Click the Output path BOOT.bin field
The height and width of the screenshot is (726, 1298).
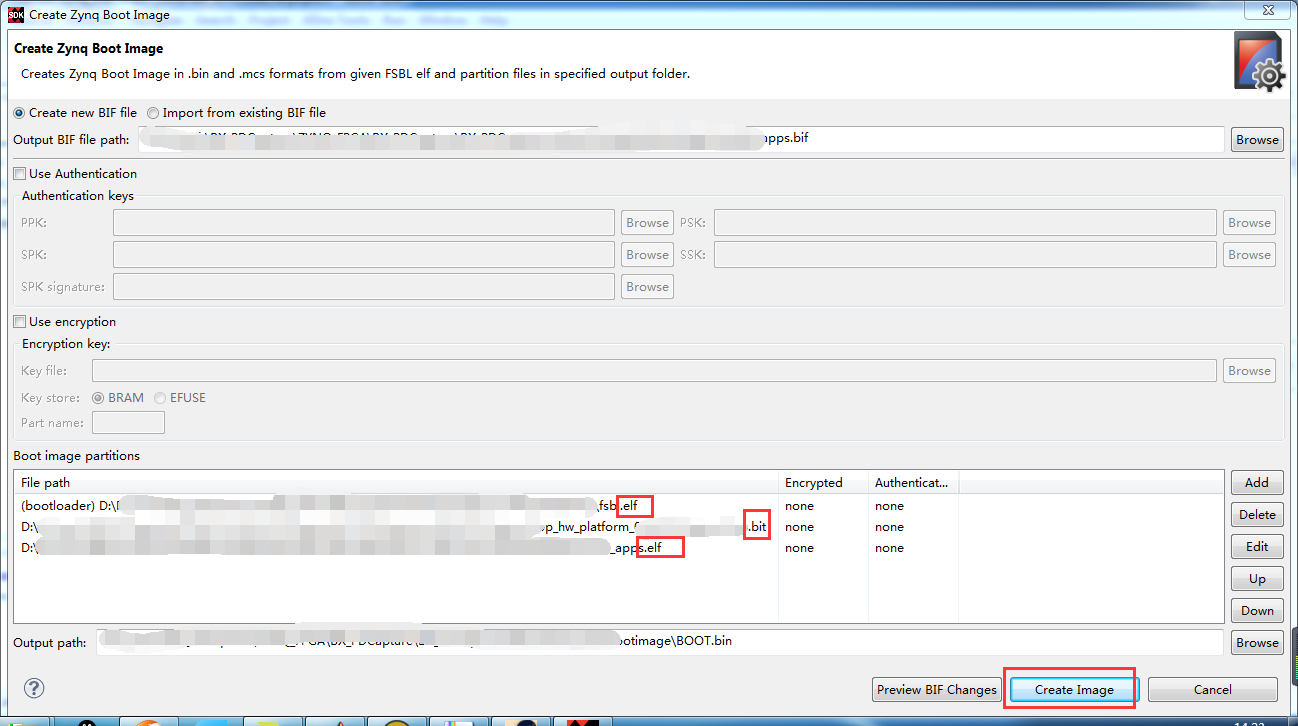click(660, 641)
